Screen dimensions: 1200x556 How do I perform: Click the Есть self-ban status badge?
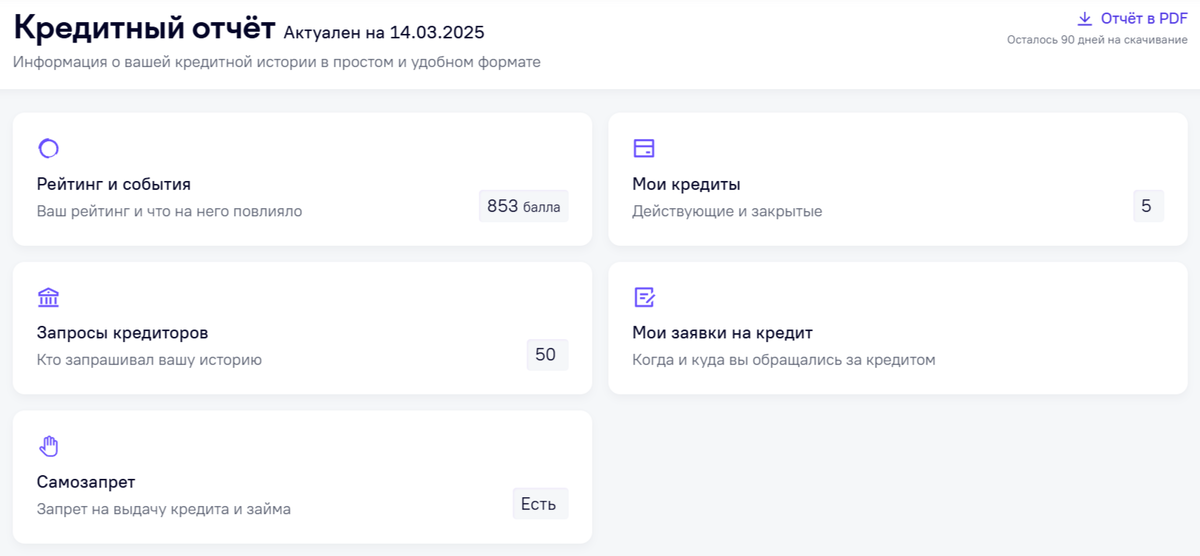tap(539, 504)
